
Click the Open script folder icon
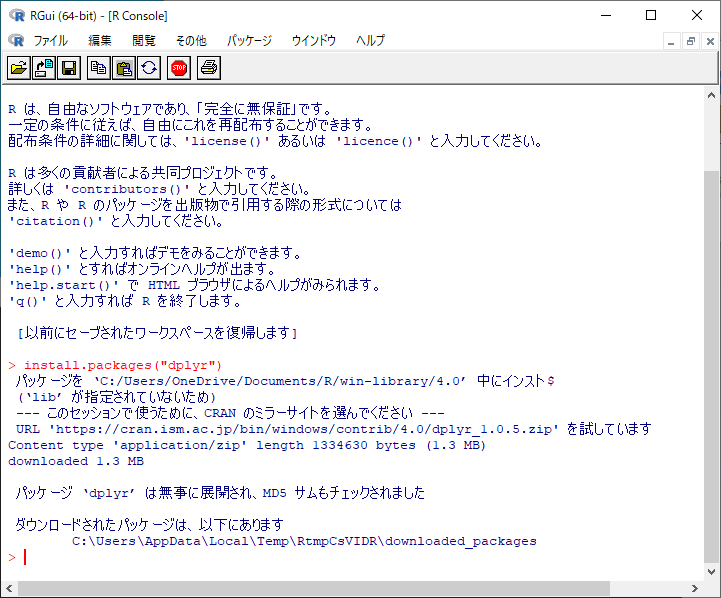[19, 68]
